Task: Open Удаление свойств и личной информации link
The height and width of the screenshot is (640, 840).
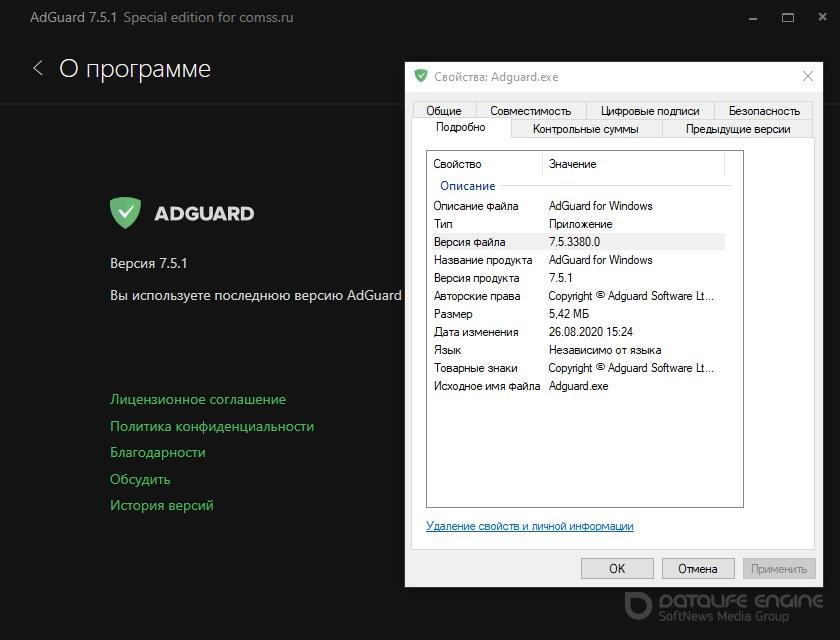Action: click(x=529, y=526)
